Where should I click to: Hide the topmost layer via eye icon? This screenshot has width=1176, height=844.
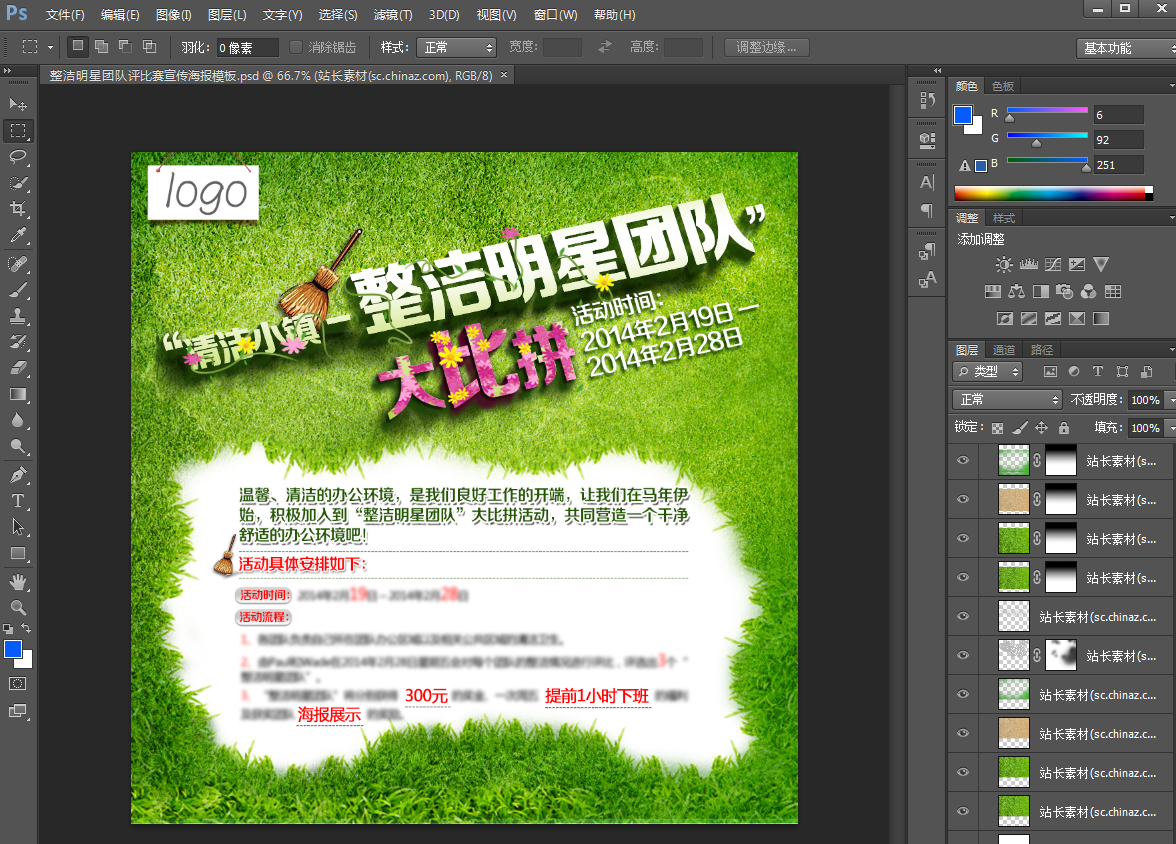963,460
